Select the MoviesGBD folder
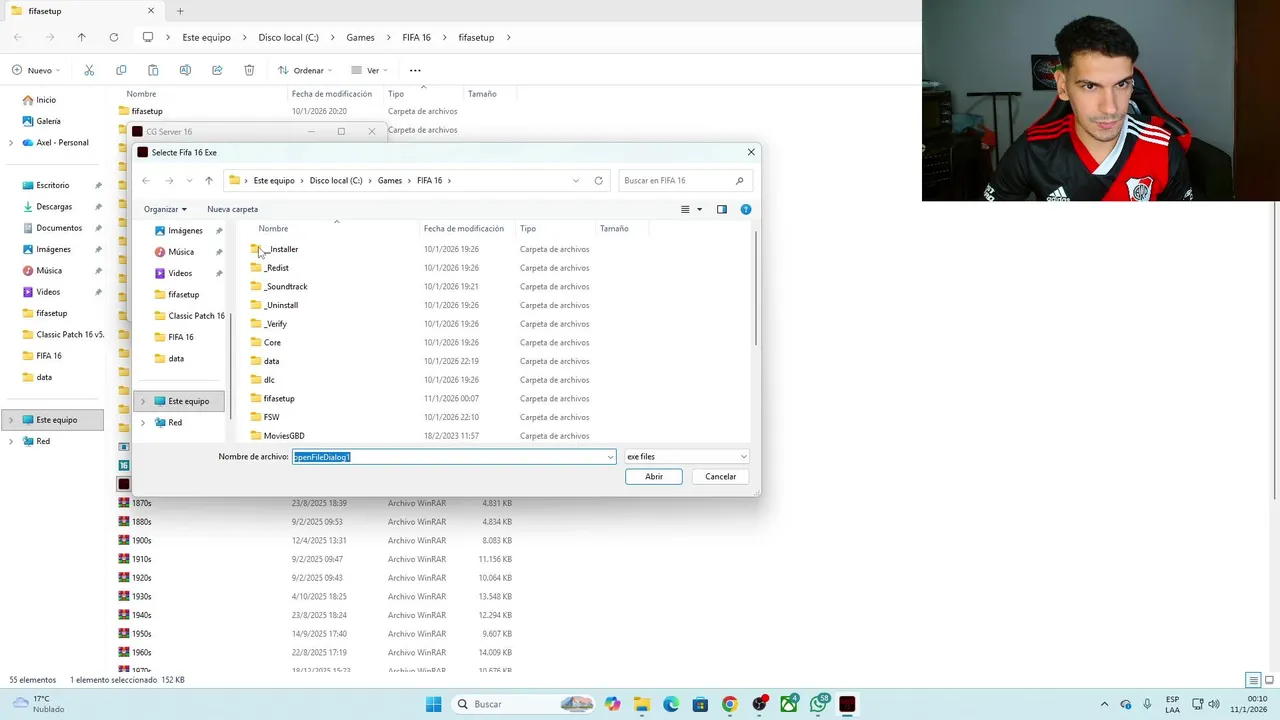 click(277, 436)
